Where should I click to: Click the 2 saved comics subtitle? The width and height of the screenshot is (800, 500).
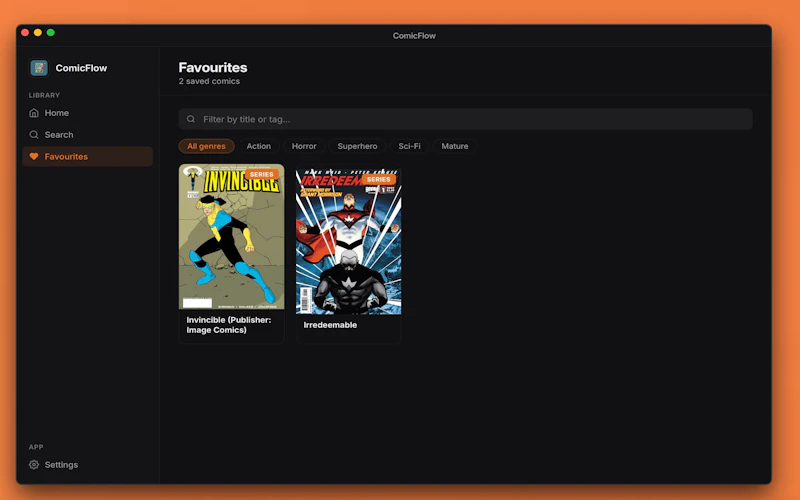click(x=209, y=81)
